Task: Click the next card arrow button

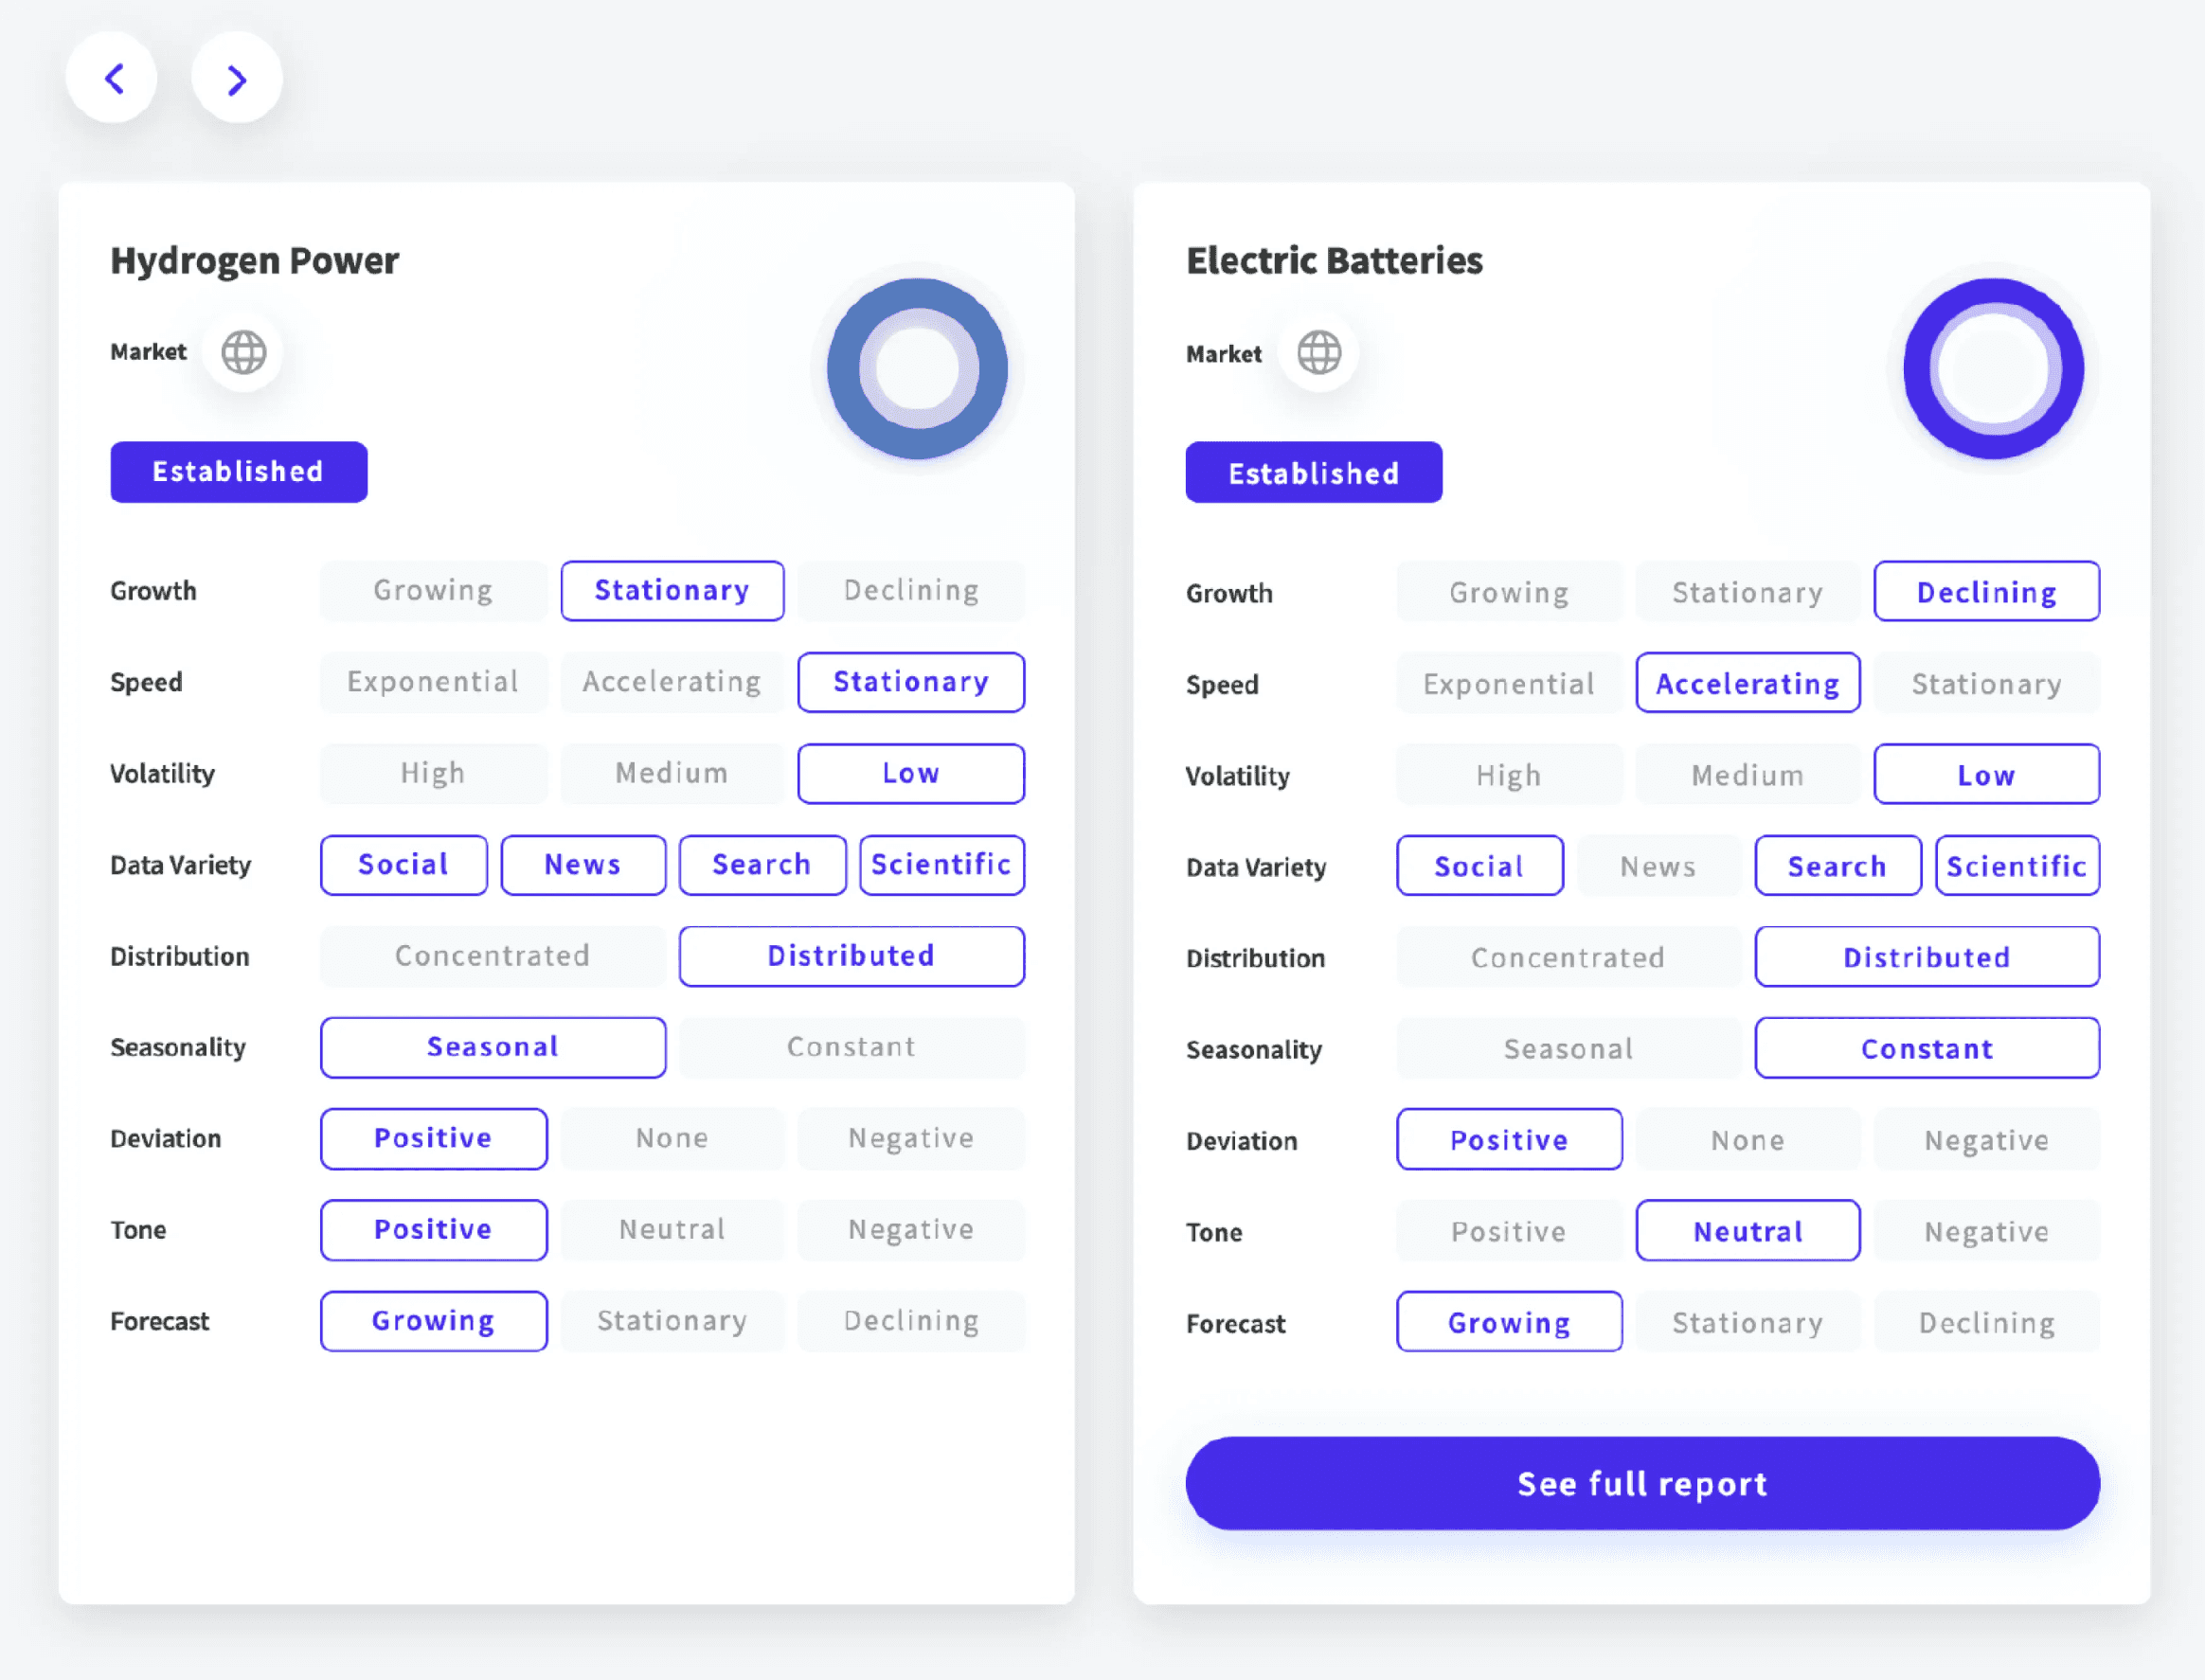Action: pyautogui.click(x=237, y=78)
